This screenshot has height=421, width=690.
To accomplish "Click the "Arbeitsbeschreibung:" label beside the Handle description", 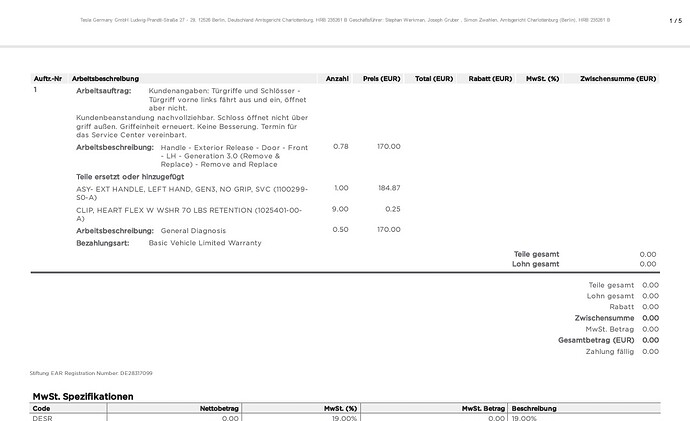I will (115, 147).
